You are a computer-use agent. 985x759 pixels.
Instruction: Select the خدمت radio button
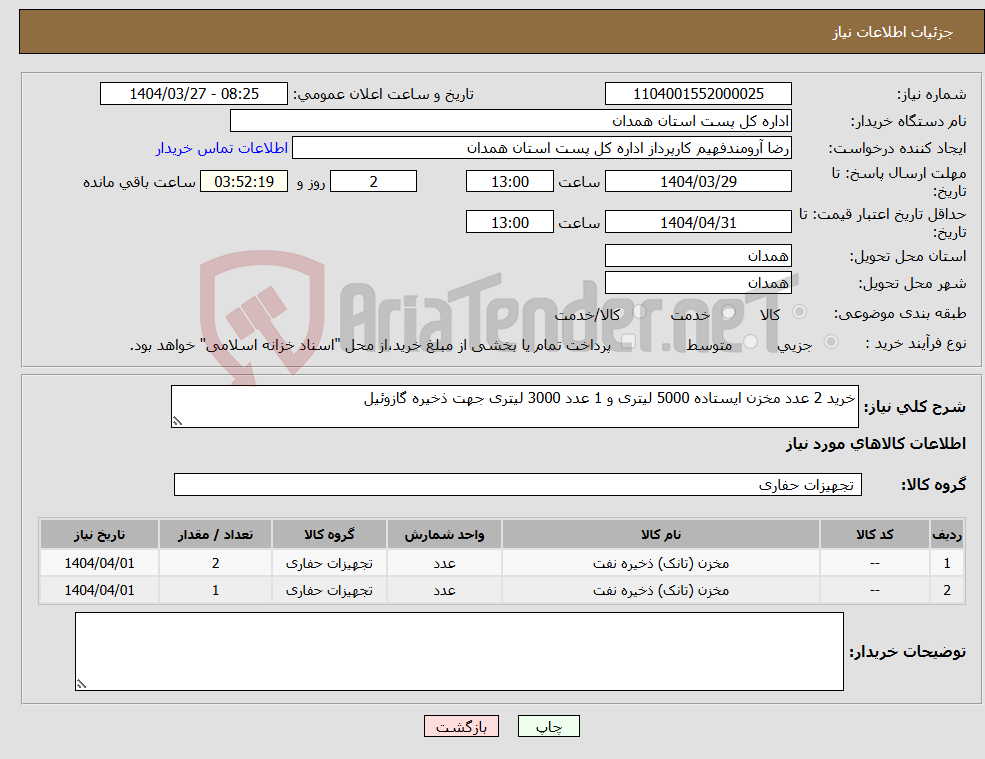(728, 312)
